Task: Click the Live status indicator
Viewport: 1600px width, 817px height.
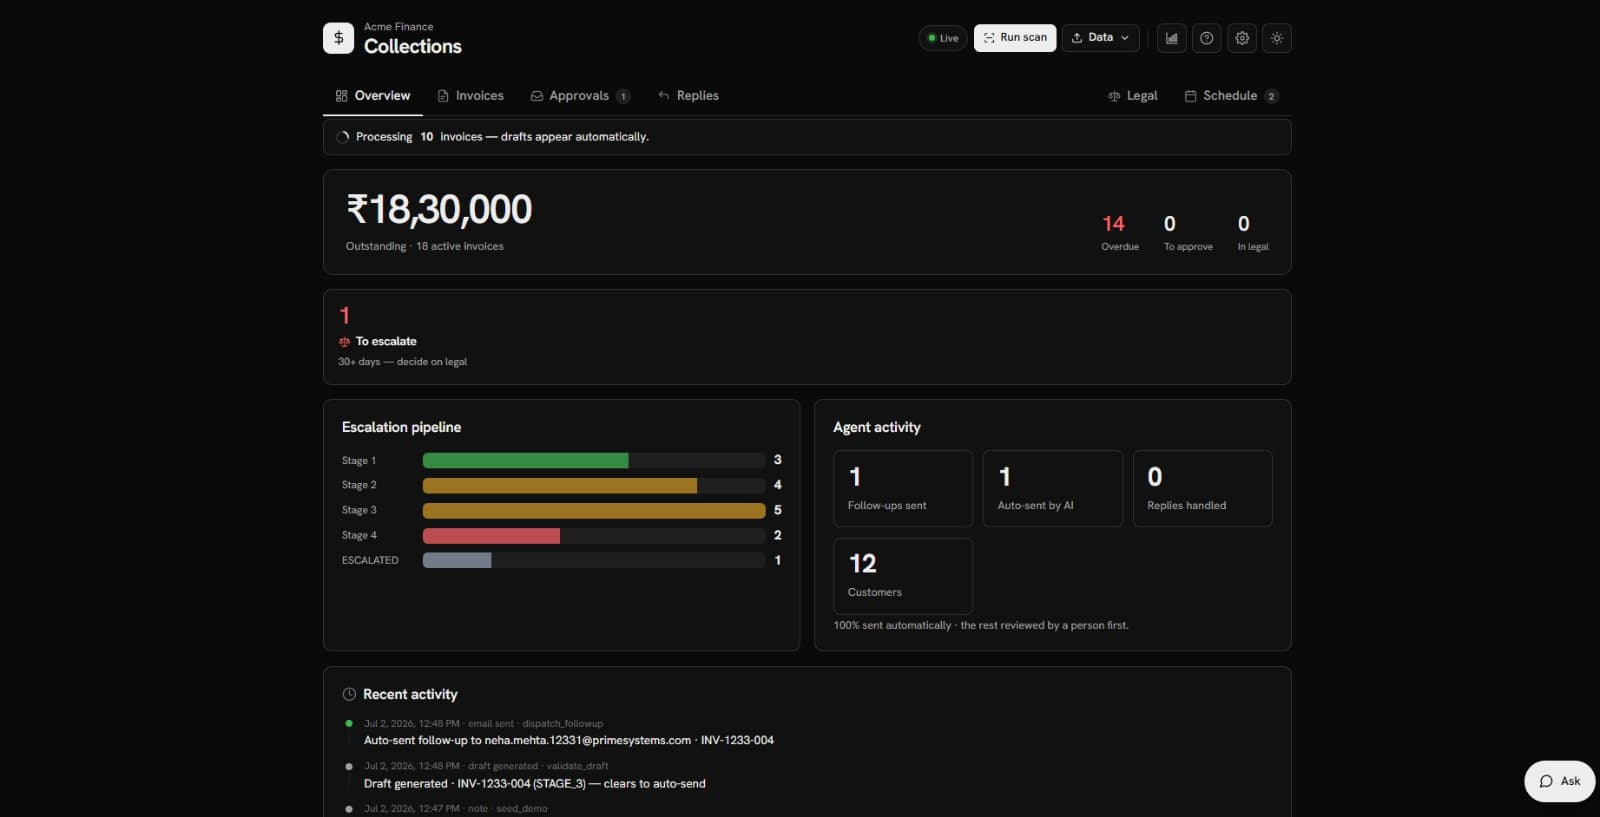Action: [x=943, y=38]
